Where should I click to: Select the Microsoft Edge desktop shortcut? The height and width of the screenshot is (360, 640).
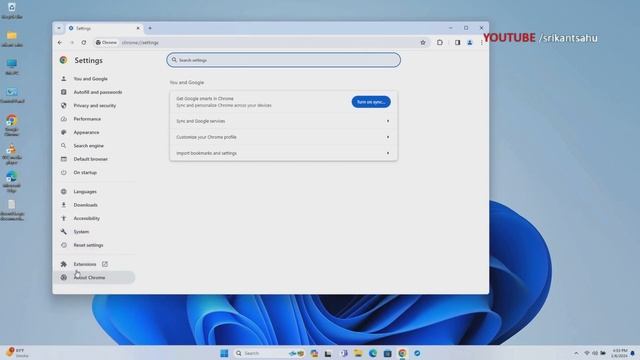pos(11,182)
